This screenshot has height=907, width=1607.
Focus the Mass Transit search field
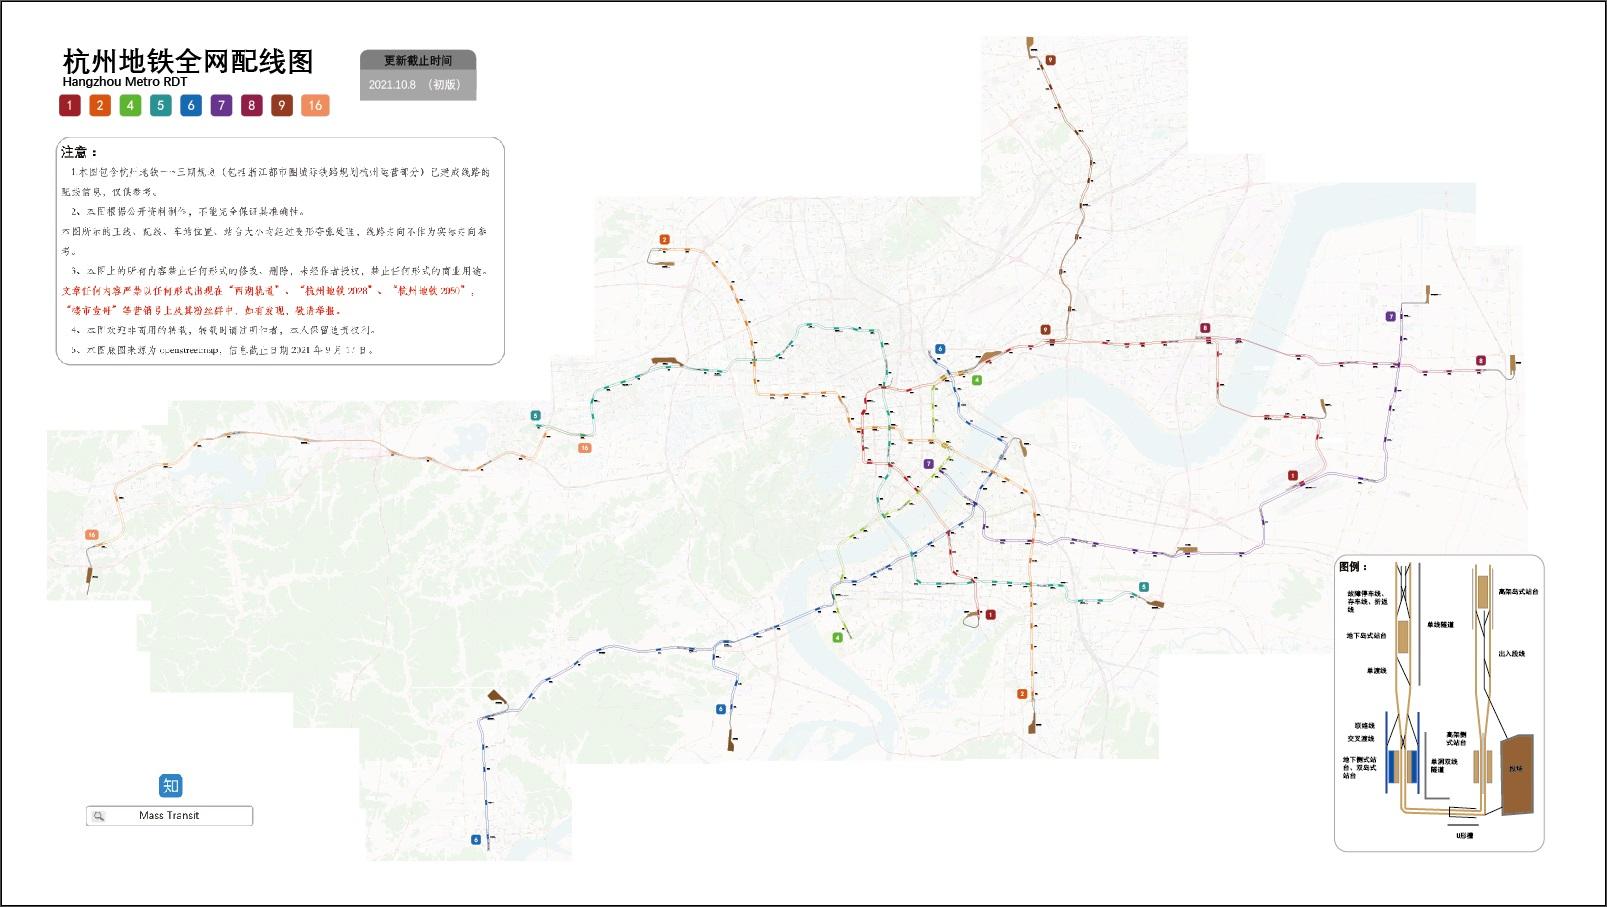[169, 816]
